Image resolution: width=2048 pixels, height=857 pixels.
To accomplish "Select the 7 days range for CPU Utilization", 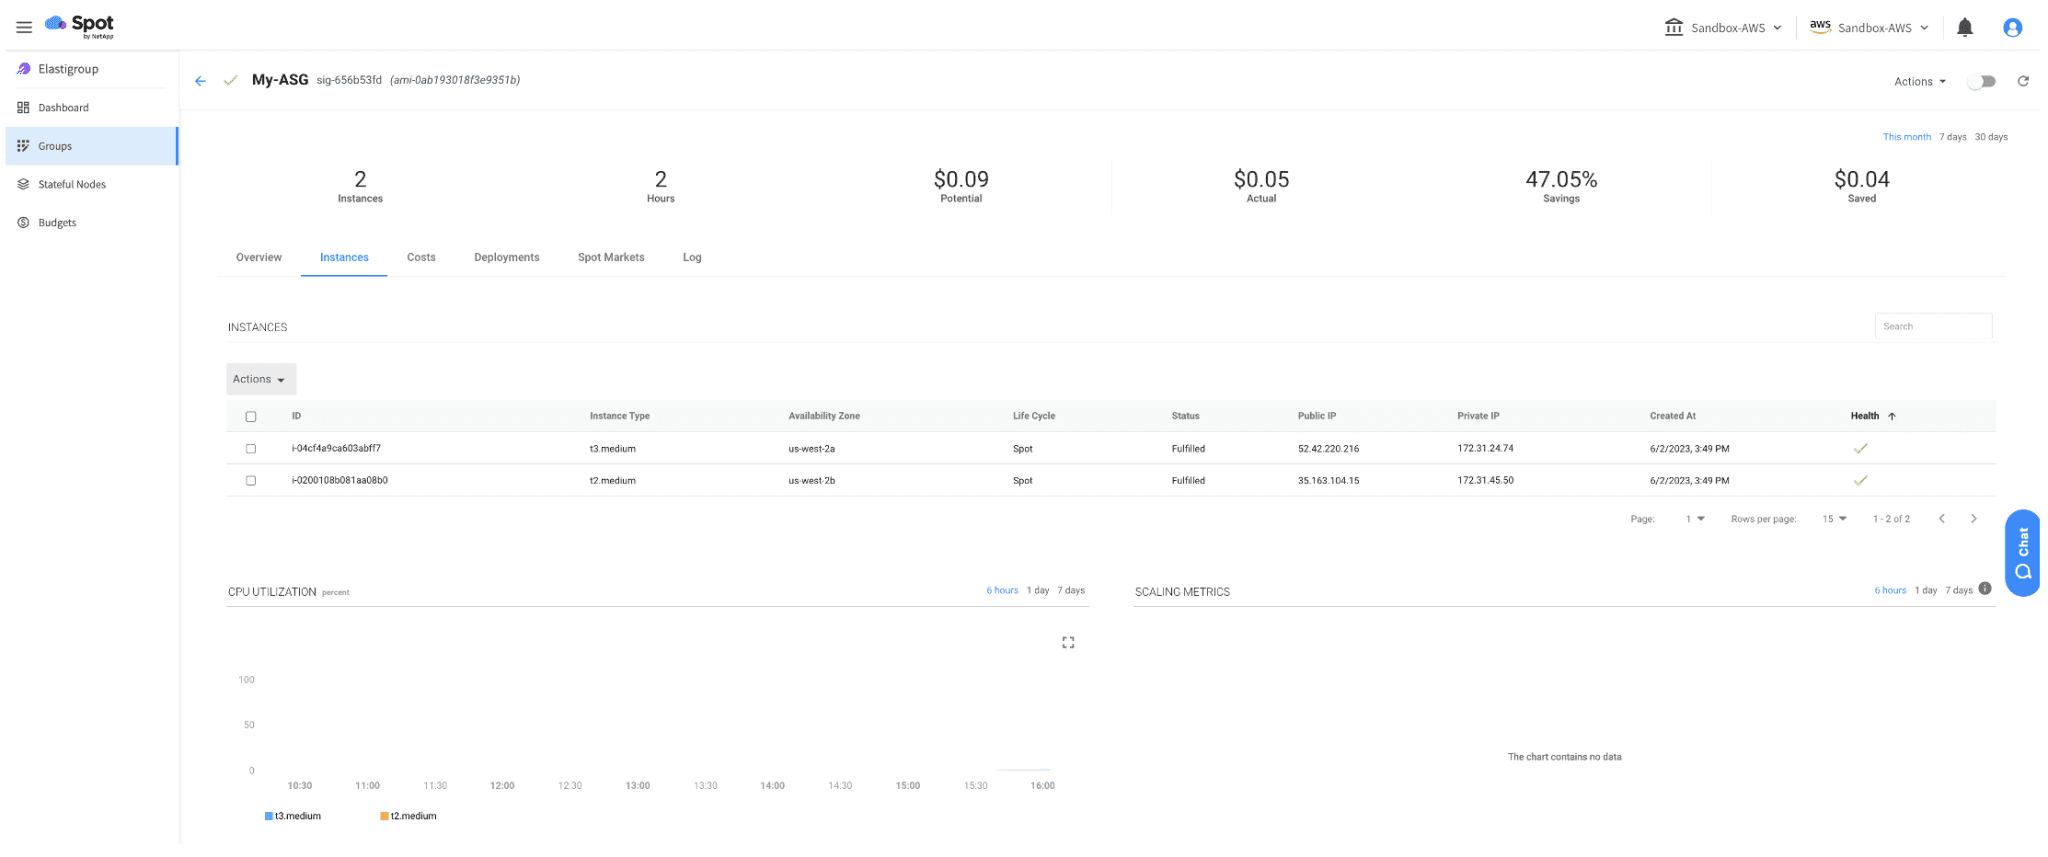I will pyautogui.click(x=1070, y=591).
